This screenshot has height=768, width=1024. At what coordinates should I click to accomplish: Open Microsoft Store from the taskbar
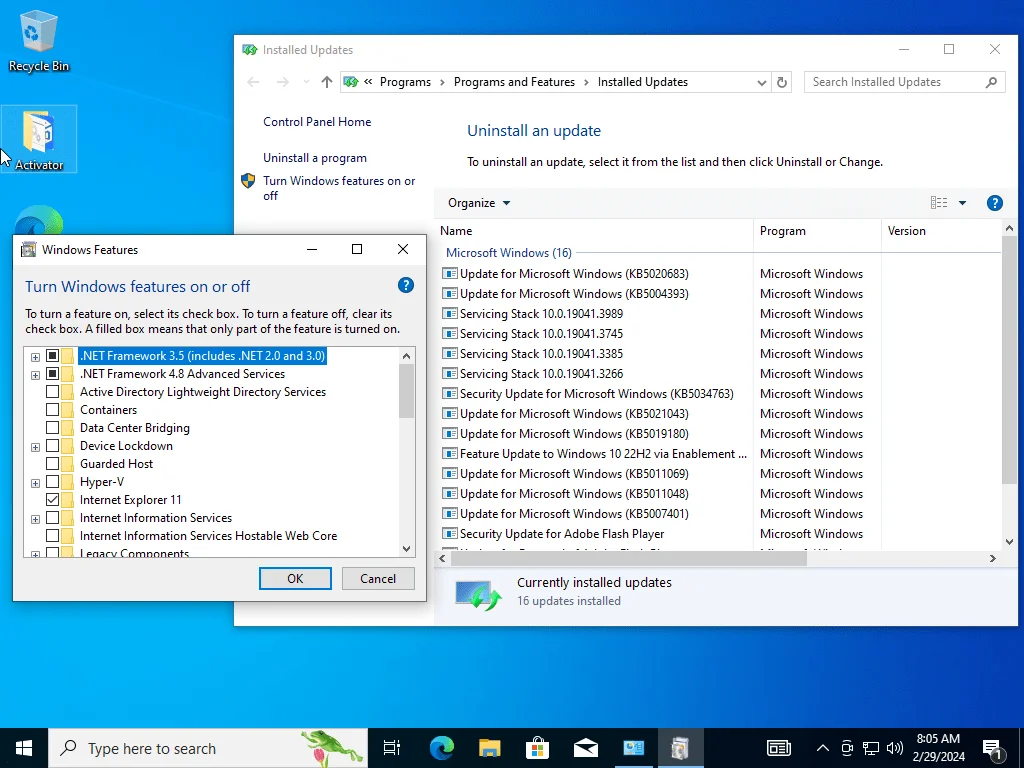[537, 748]
